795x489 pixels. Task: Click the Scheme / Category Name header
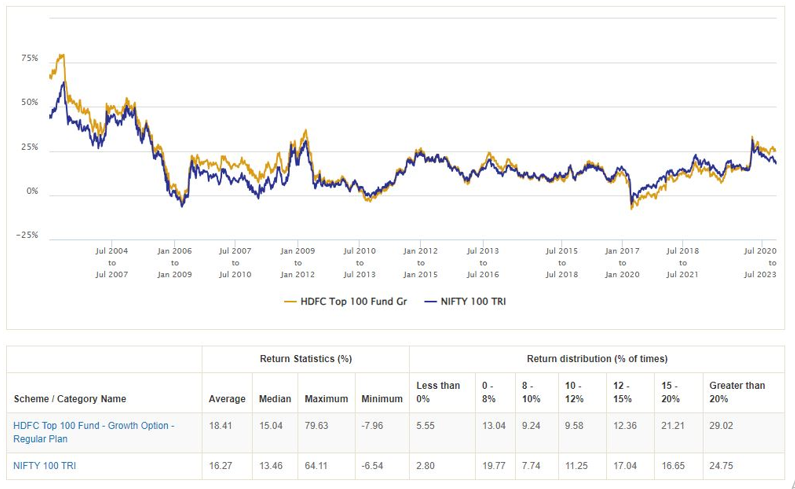(x=70, y=399)
